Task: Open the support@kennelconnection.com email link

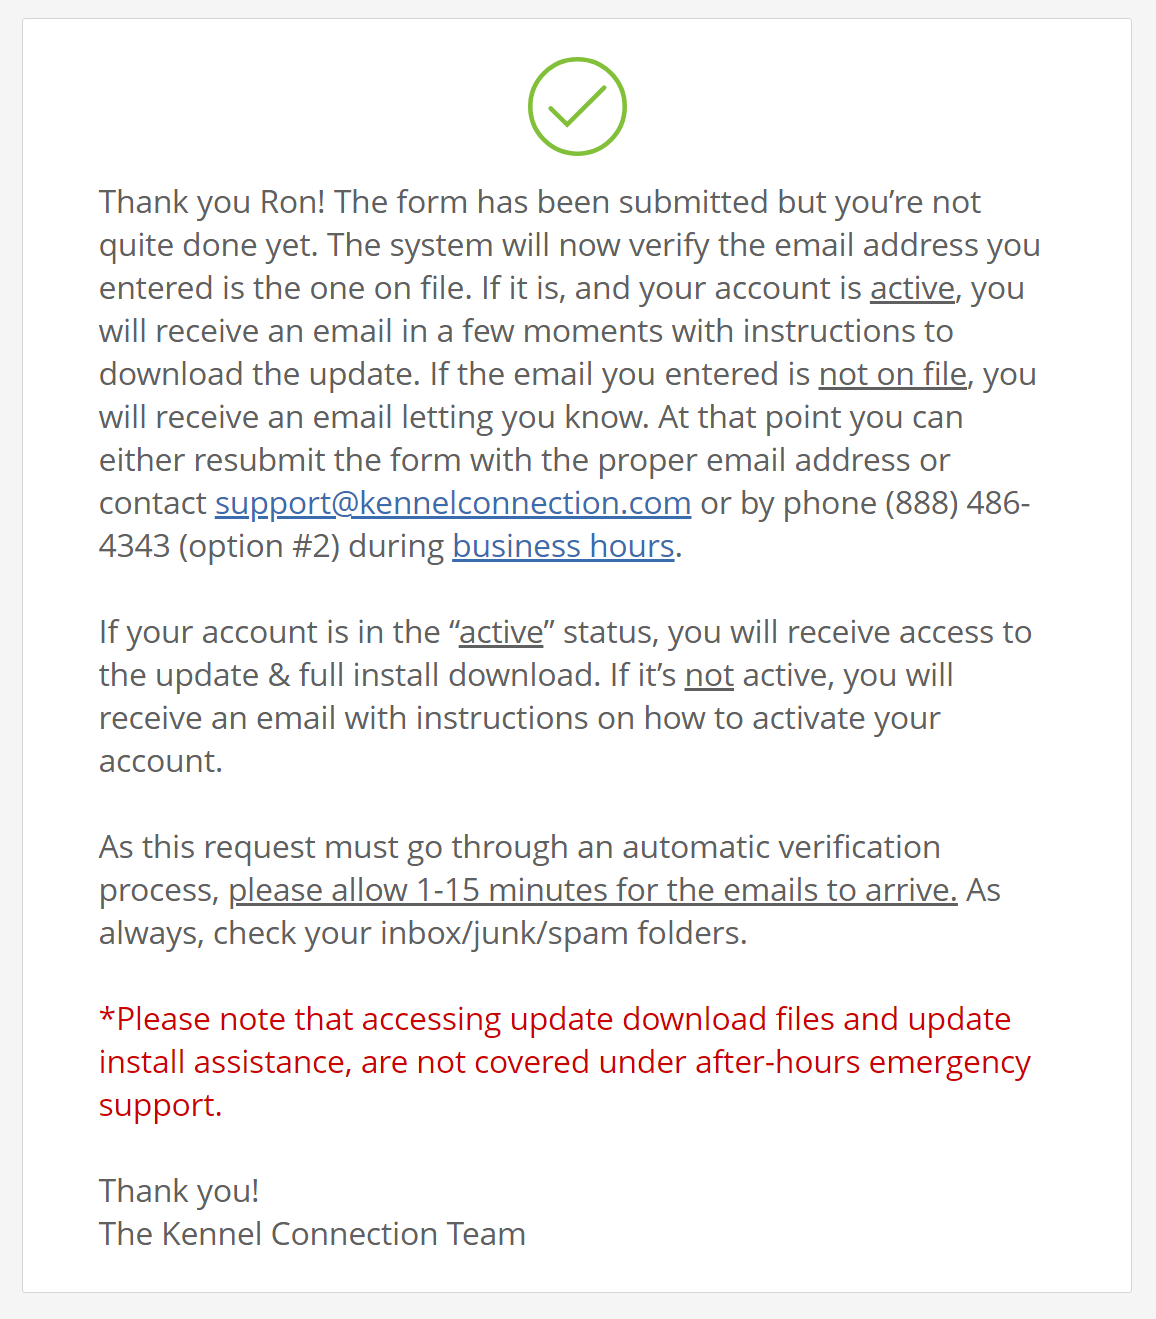Action: pos(453,503)
